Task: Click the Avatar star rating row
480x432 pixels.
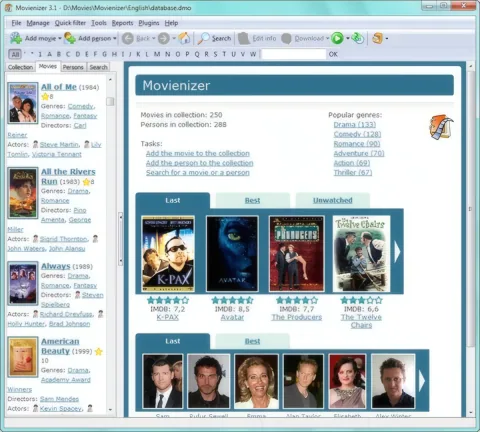Action: coord(232,300)
